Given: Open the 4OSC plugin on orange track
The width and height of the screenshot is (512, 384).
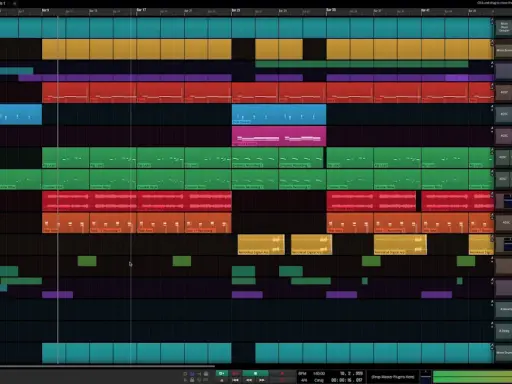Looking at the screenshot, I should point(505,222).
